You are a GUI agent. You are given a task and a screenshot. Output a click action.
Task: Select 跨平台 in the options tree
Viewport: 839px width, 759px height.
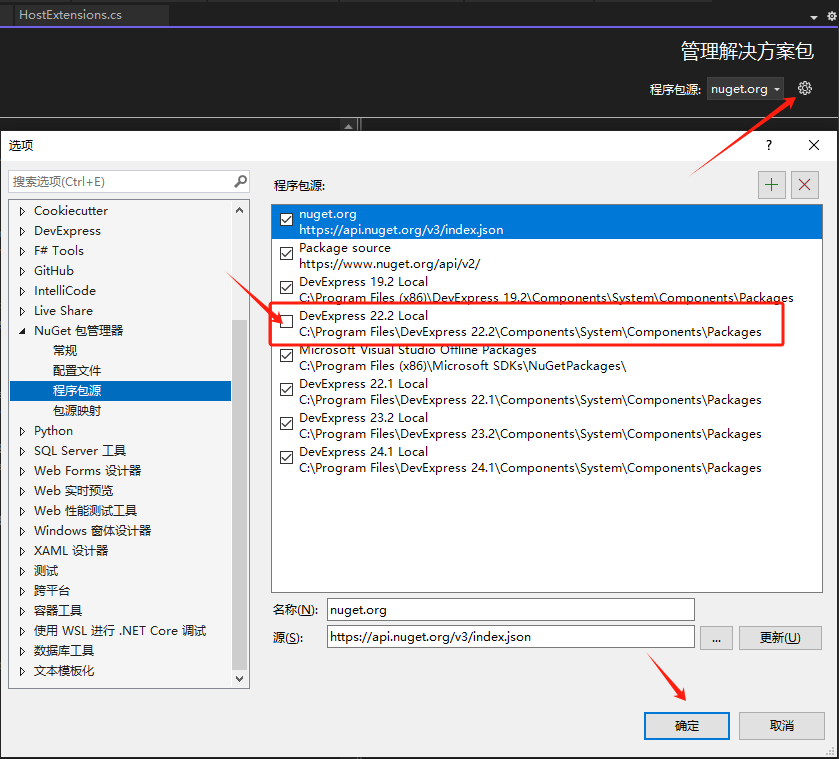pyautogui.click(x=52, y=591)
